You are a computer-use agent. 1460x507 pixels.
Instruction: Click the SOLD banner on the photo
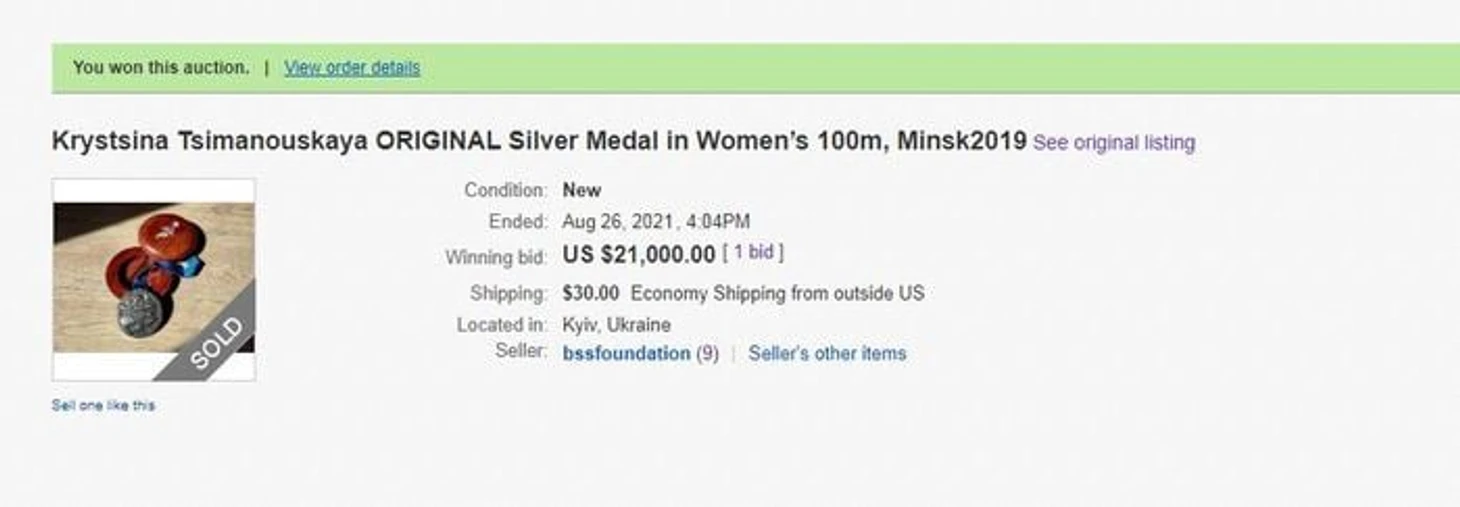click(x=214, y=342)
